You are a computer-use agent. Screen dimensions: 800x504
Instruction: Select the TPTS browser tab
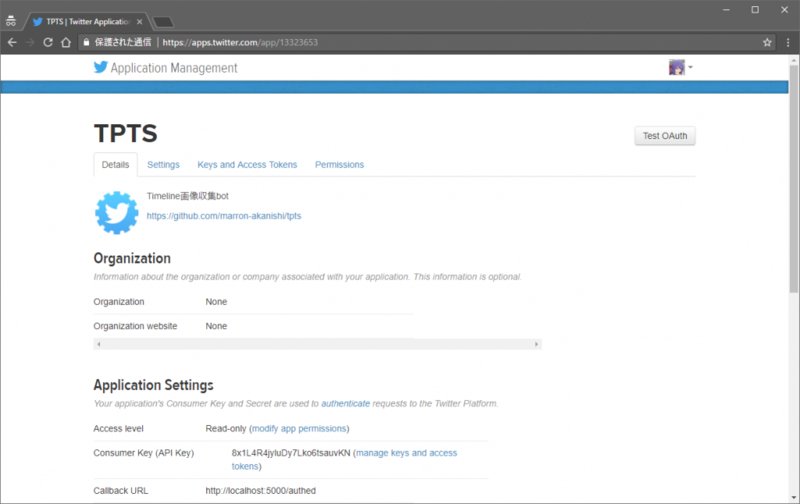87,22
